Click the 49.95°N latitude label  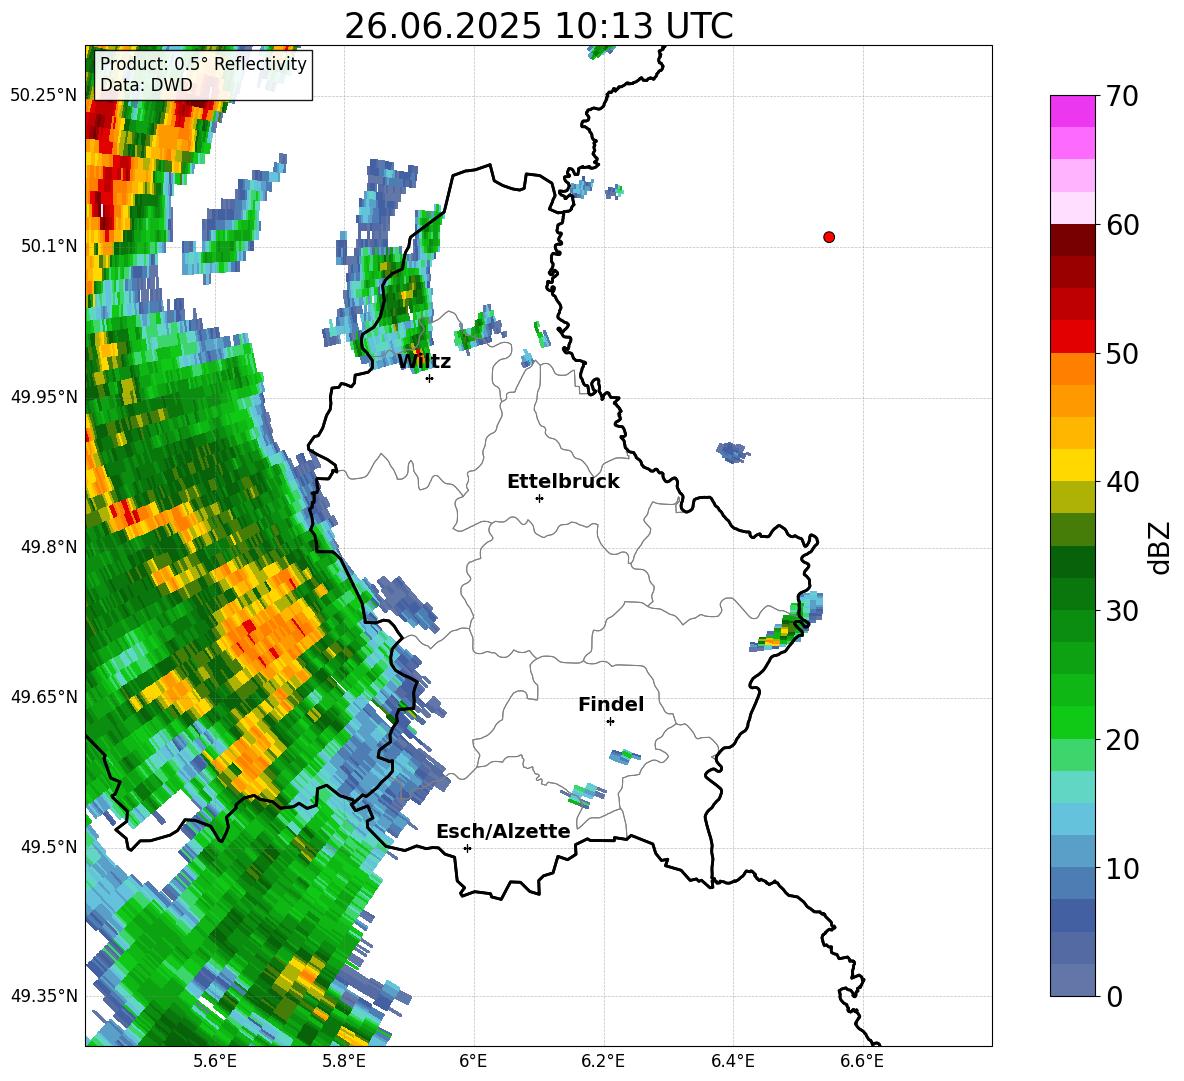click(x=44, y=396)
